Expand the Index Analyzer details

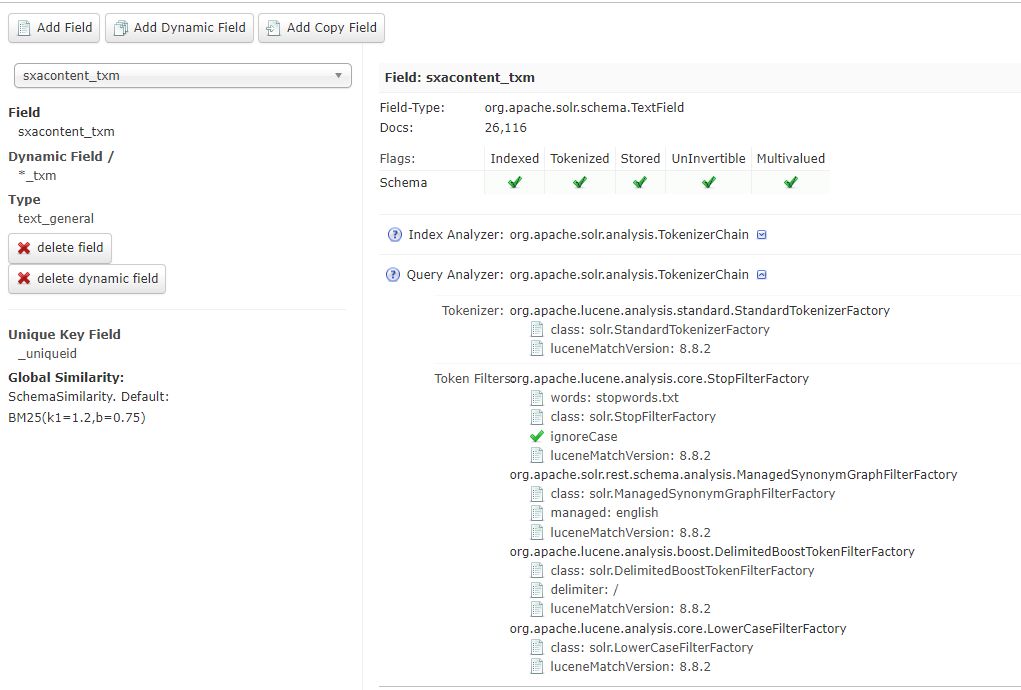click(x=762, y=235)
